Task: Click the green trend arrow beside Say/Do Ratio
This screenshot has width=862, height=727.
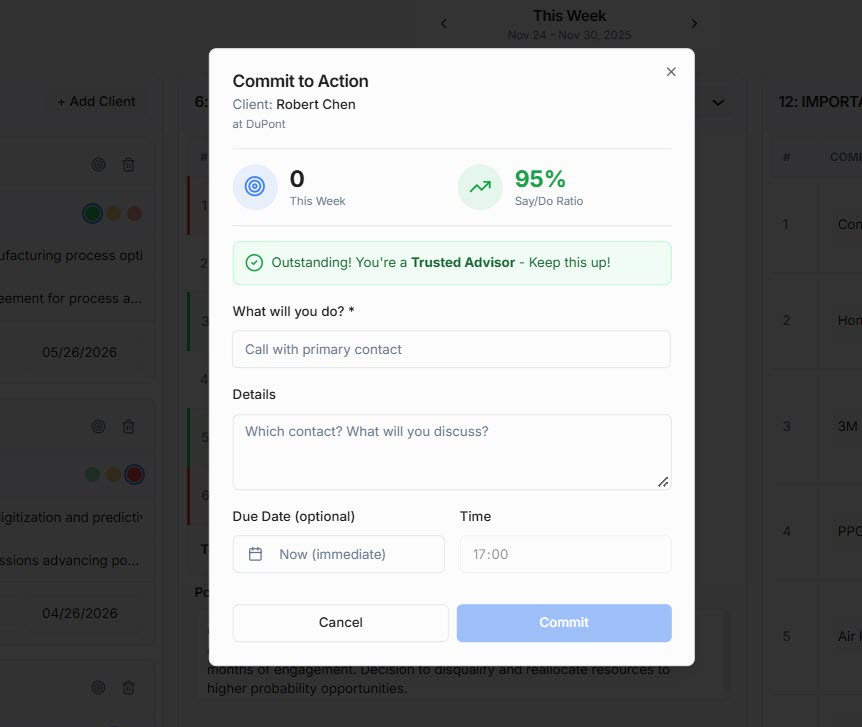Action: click(x=479, y=187)
